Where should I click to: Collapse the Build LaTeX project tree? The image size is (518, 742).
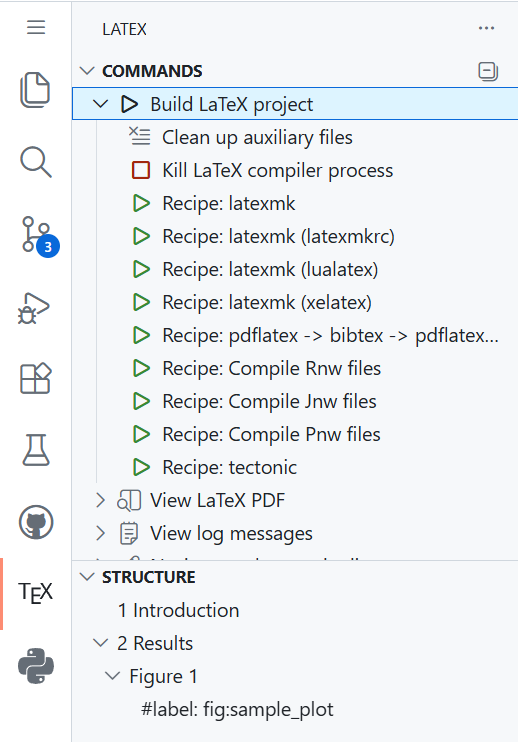(100, 104)
